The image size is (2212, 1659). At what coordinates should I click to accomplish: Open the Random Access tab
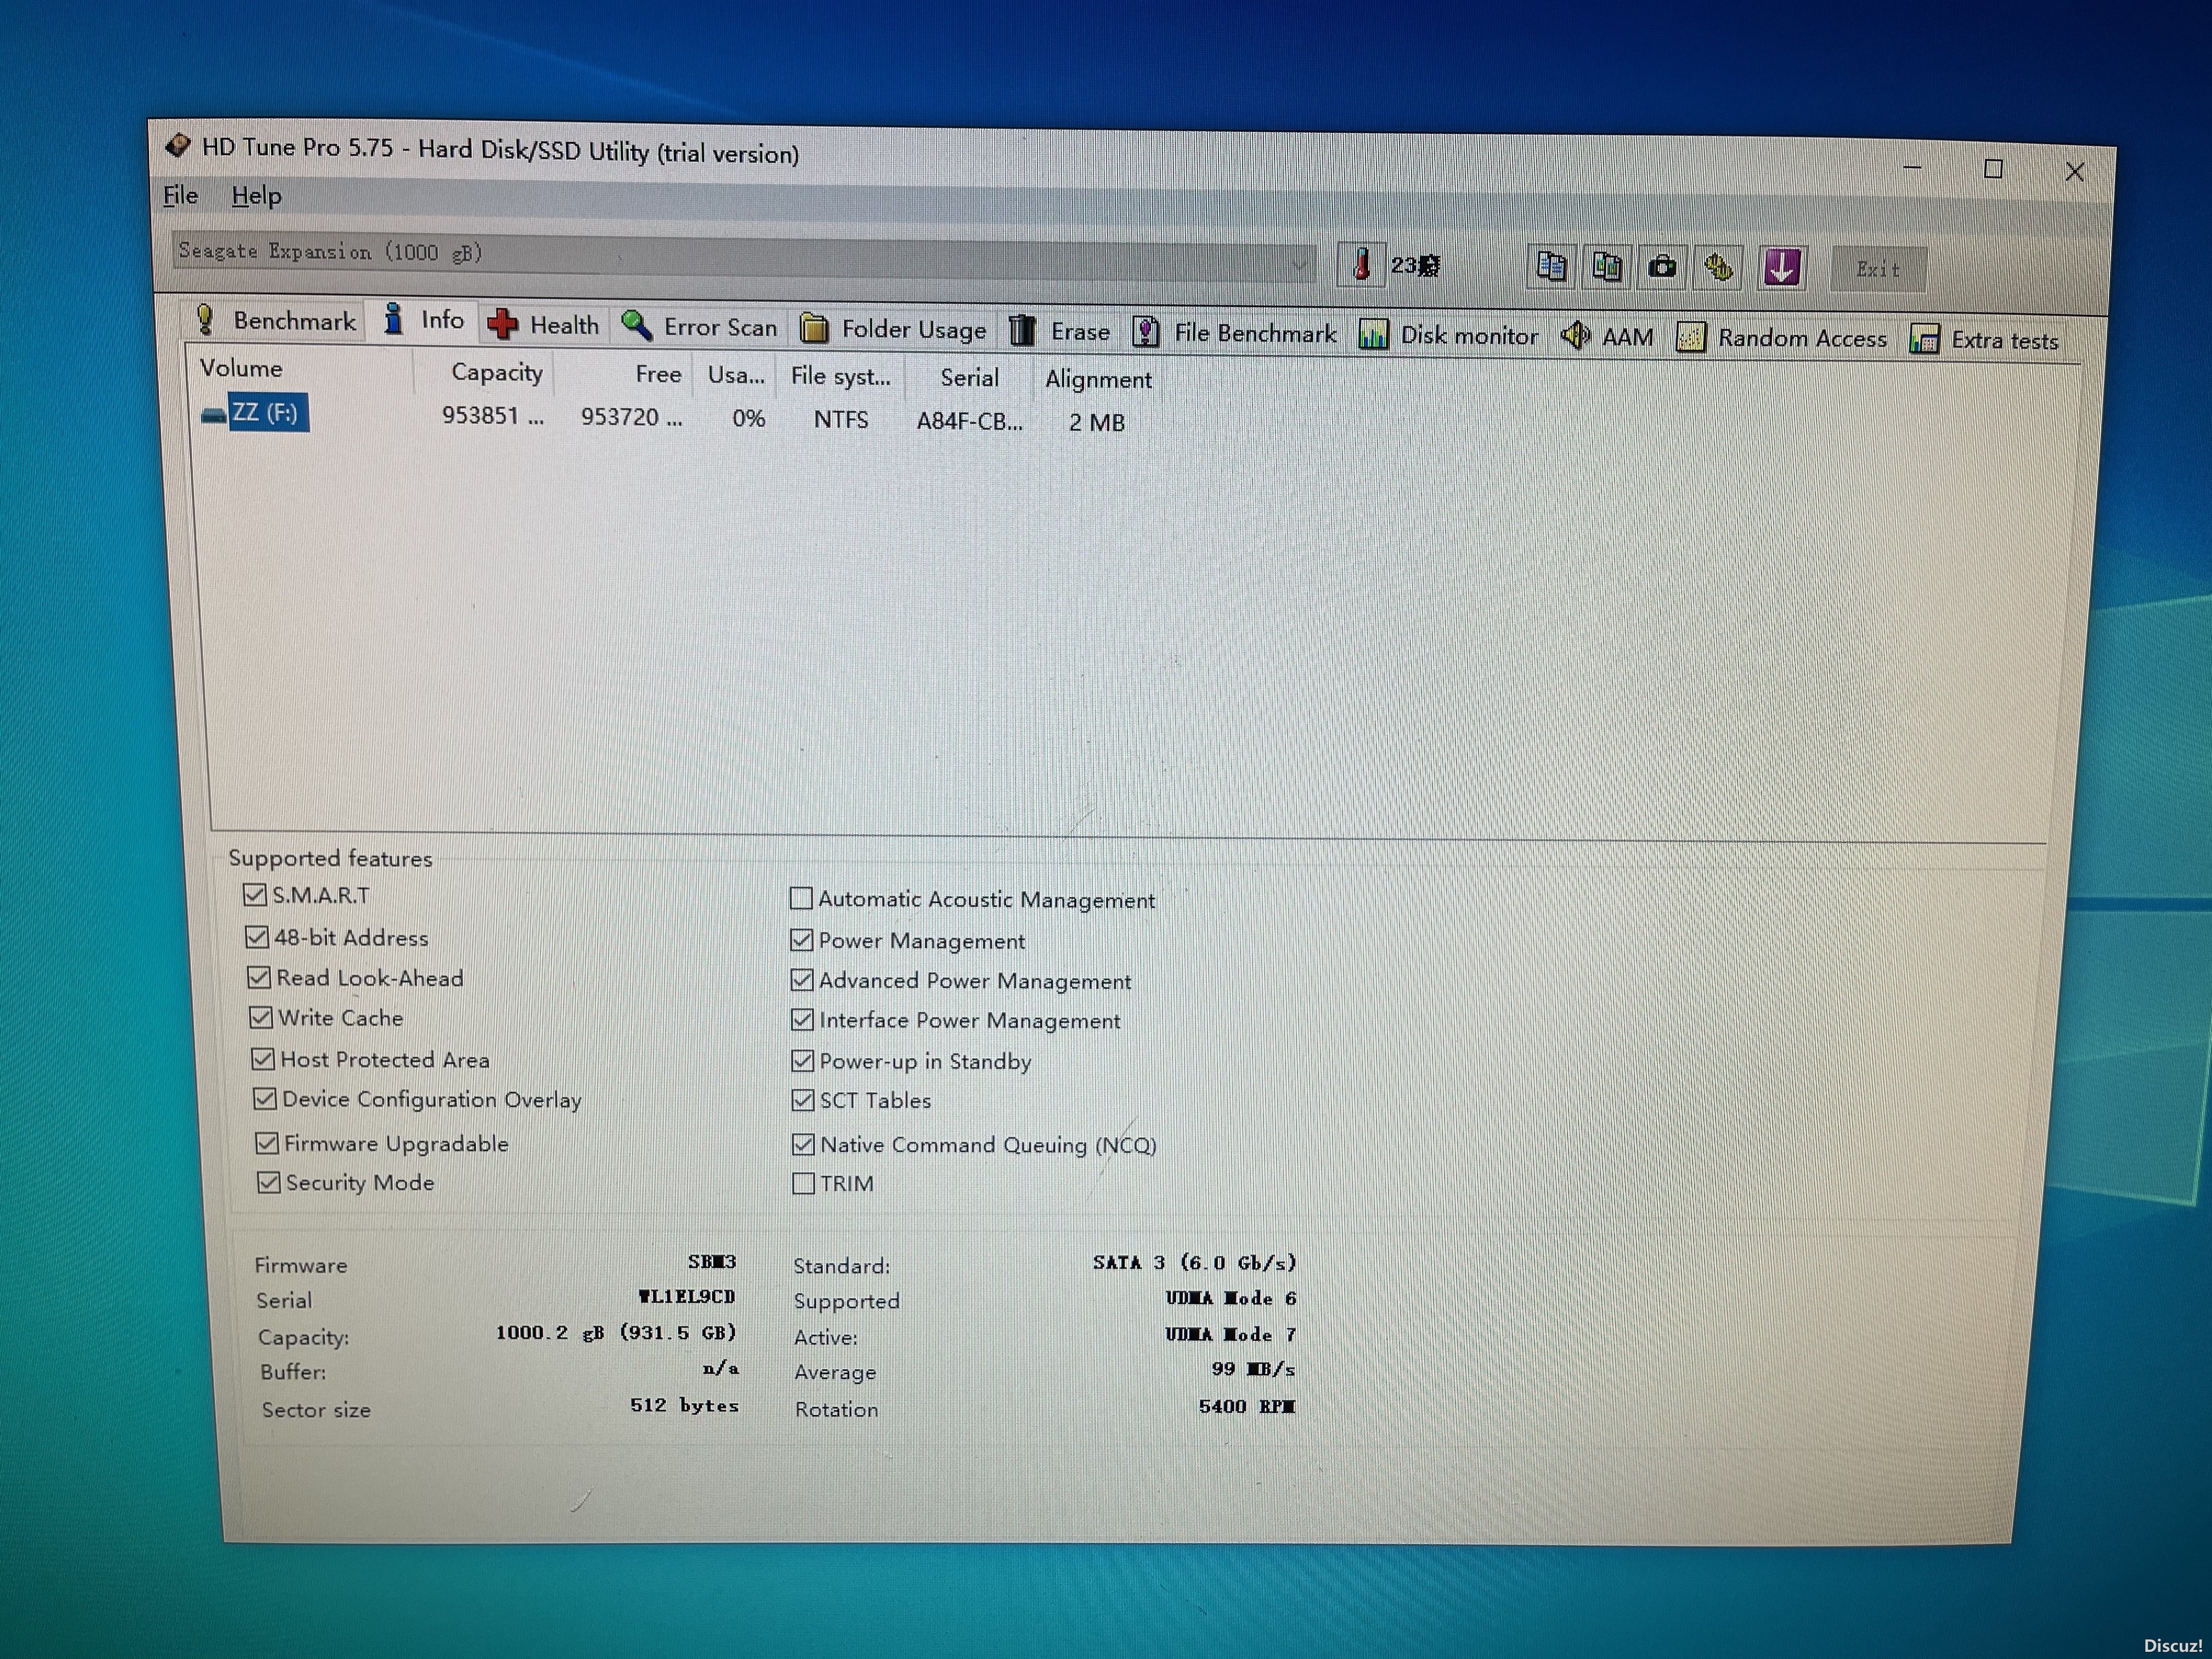coord(1782,339)
